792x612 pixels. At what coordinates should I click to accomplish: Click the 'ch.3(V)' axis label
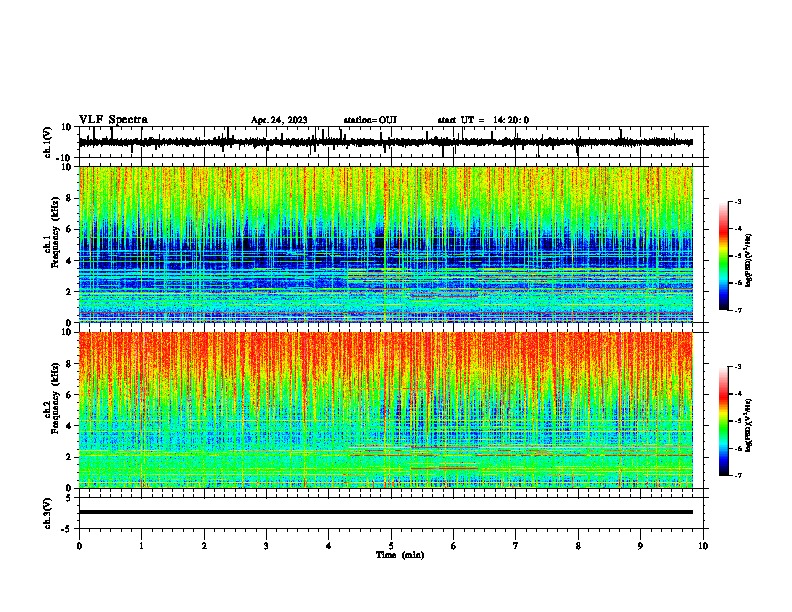pos(47,514)
